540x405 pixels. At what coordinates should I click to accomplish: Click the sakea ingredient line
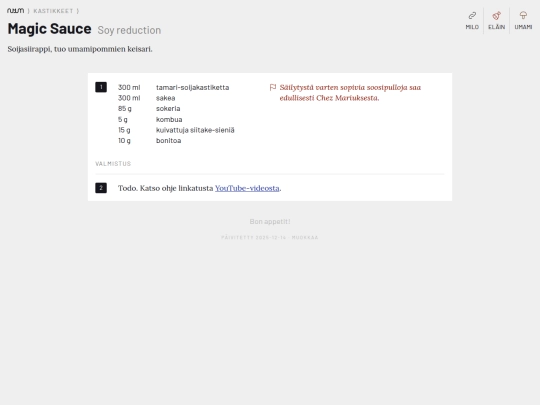pos(147,98)
